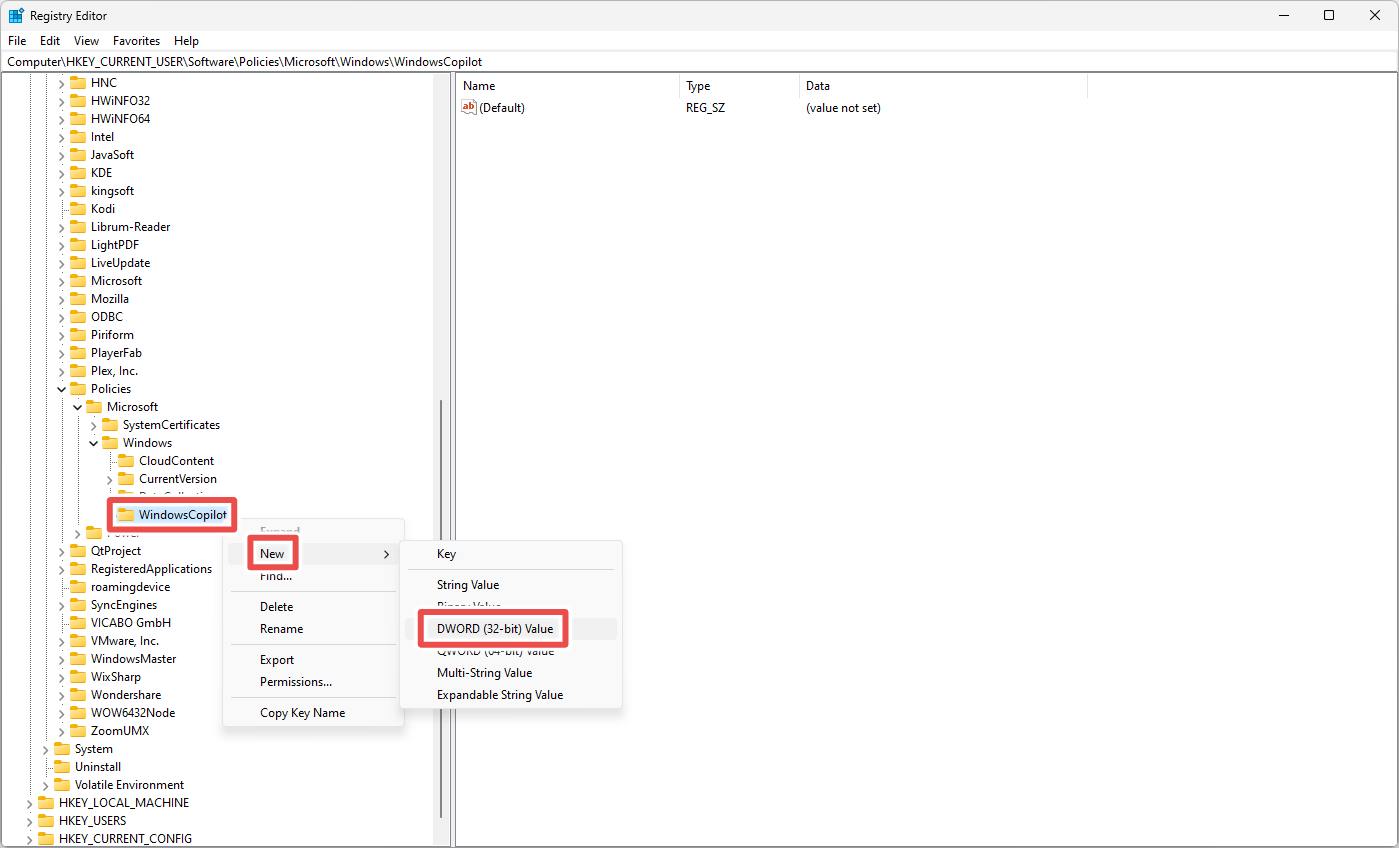1399x848 pixels.
Task: Click the Registry Editor app icon in title bar
Action: [16, 15]
